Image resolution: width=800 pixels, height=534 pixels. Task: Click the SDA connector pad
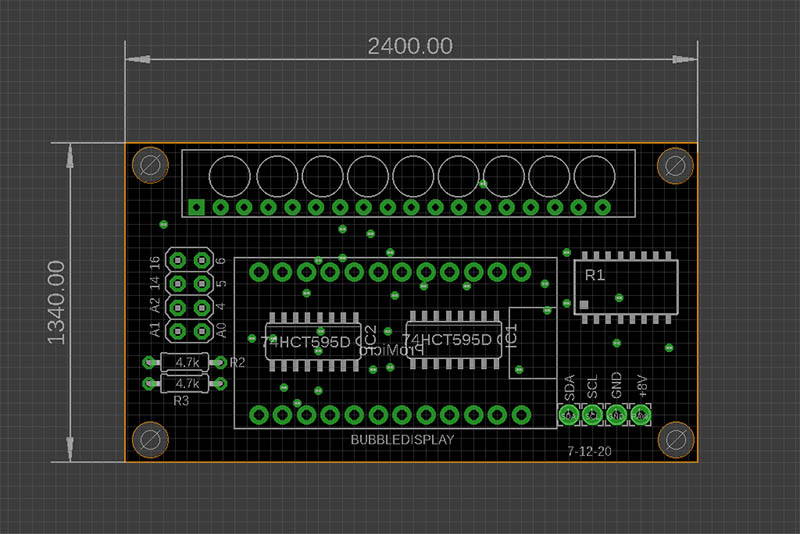pyautogui.click(x=569, y=414)
